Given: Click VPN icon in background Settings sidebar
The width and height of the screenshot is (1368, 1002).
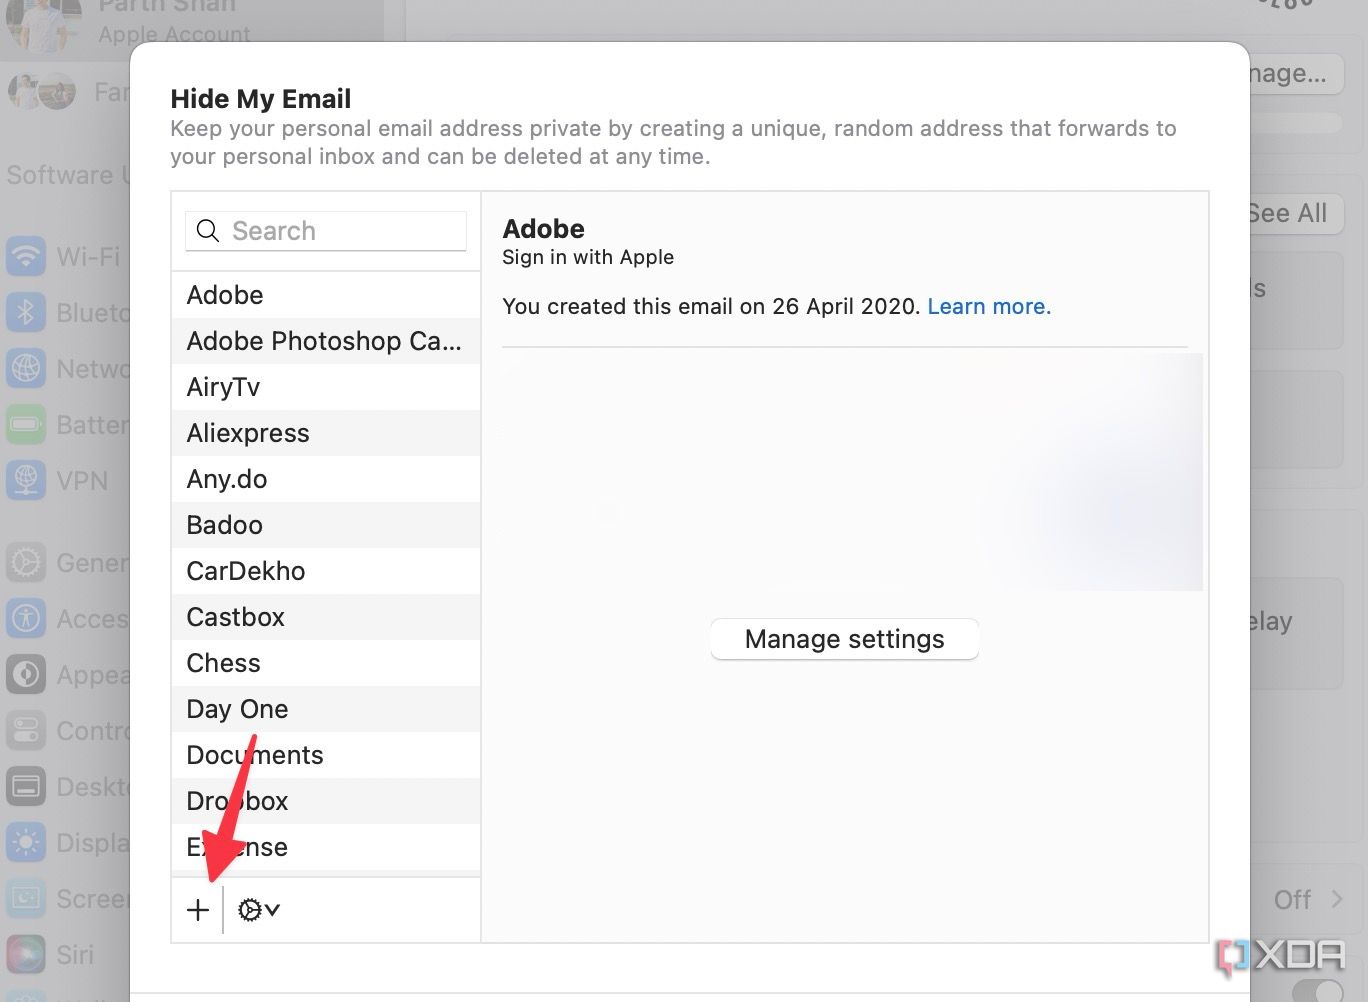Looking at the screenshot, I should coord(26,481).
